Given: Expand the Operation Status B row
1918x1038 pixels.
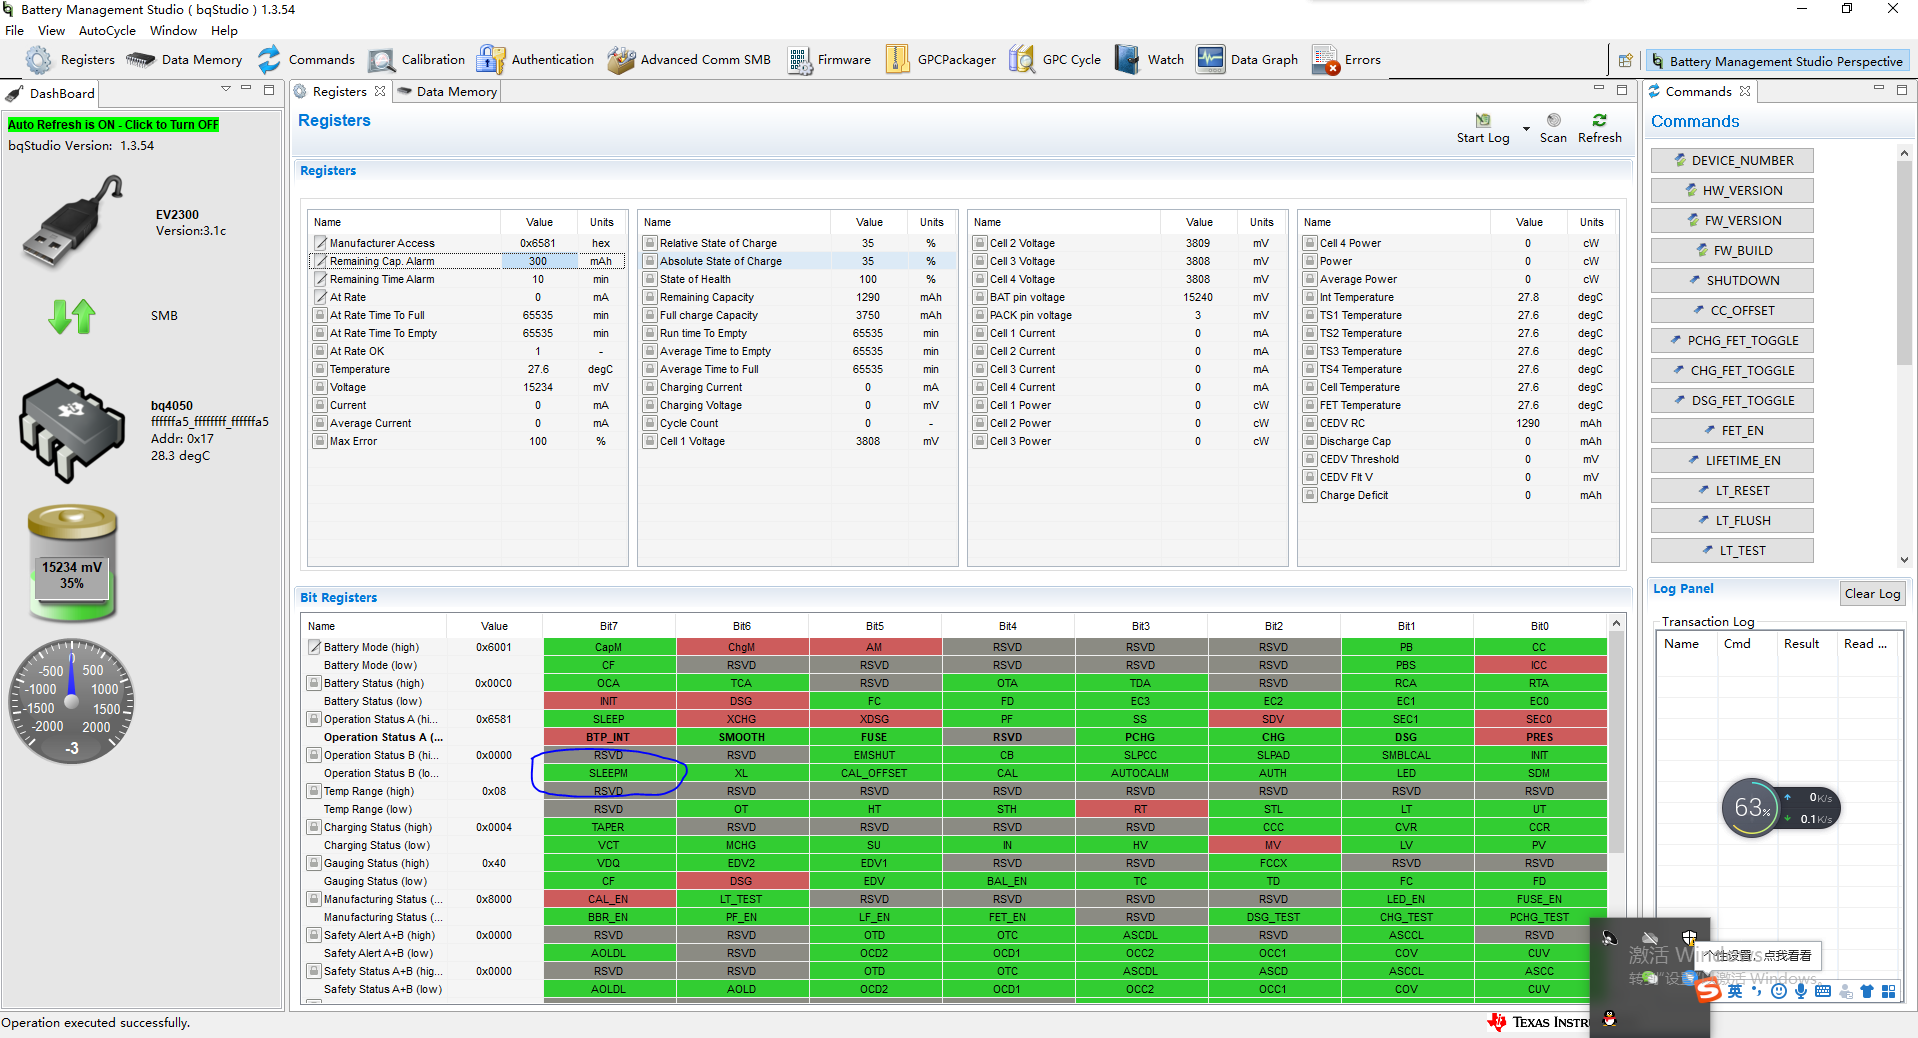Looking at the screenshot, I should [314, 755].
